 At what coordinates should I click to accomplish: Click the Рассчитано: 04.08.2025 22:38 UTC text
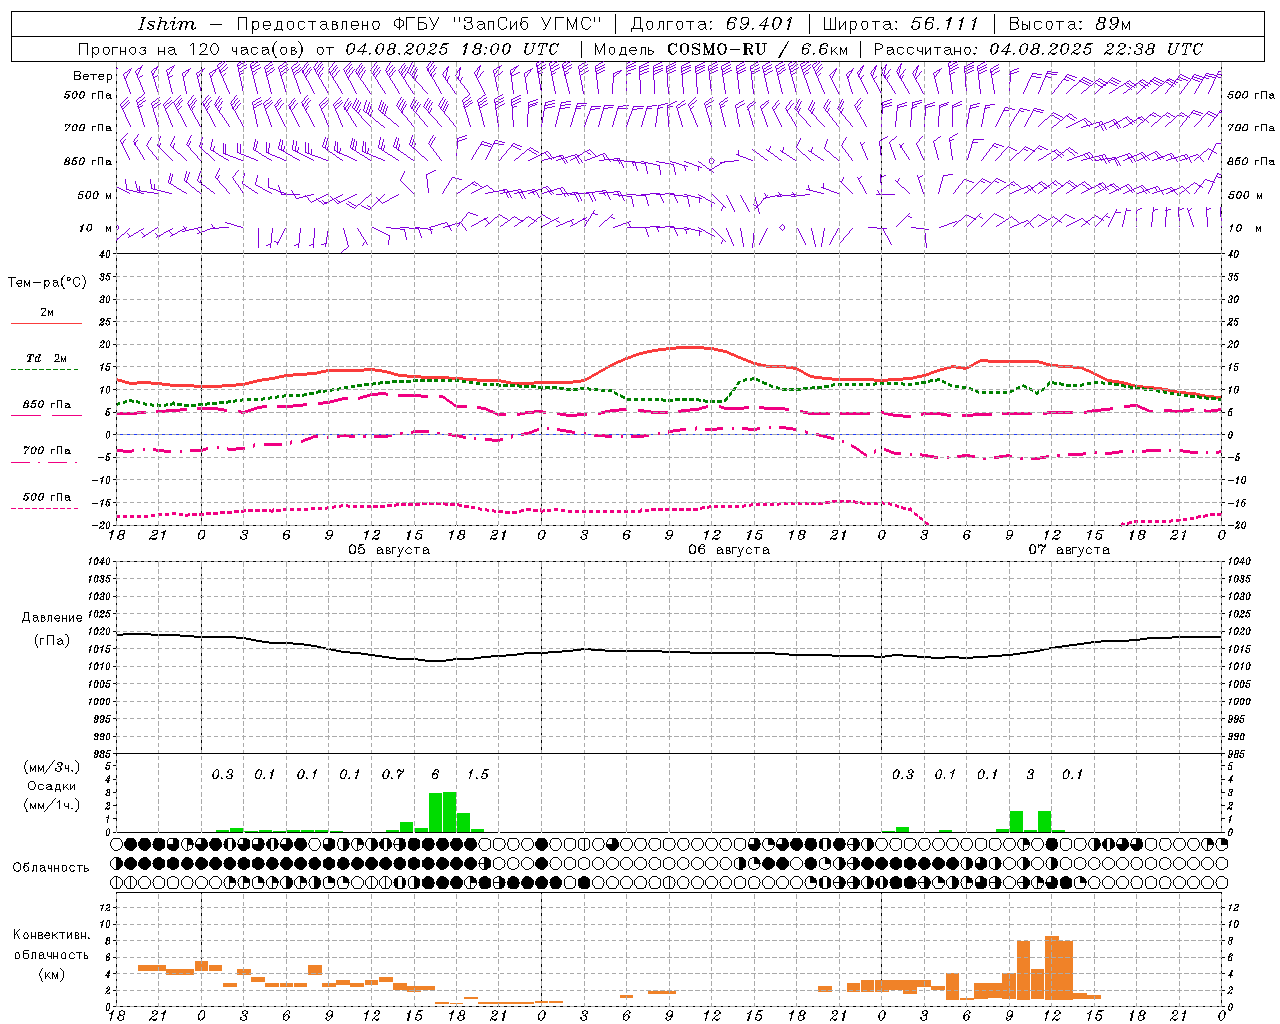pyautogui.click(x=1038, y=49)
